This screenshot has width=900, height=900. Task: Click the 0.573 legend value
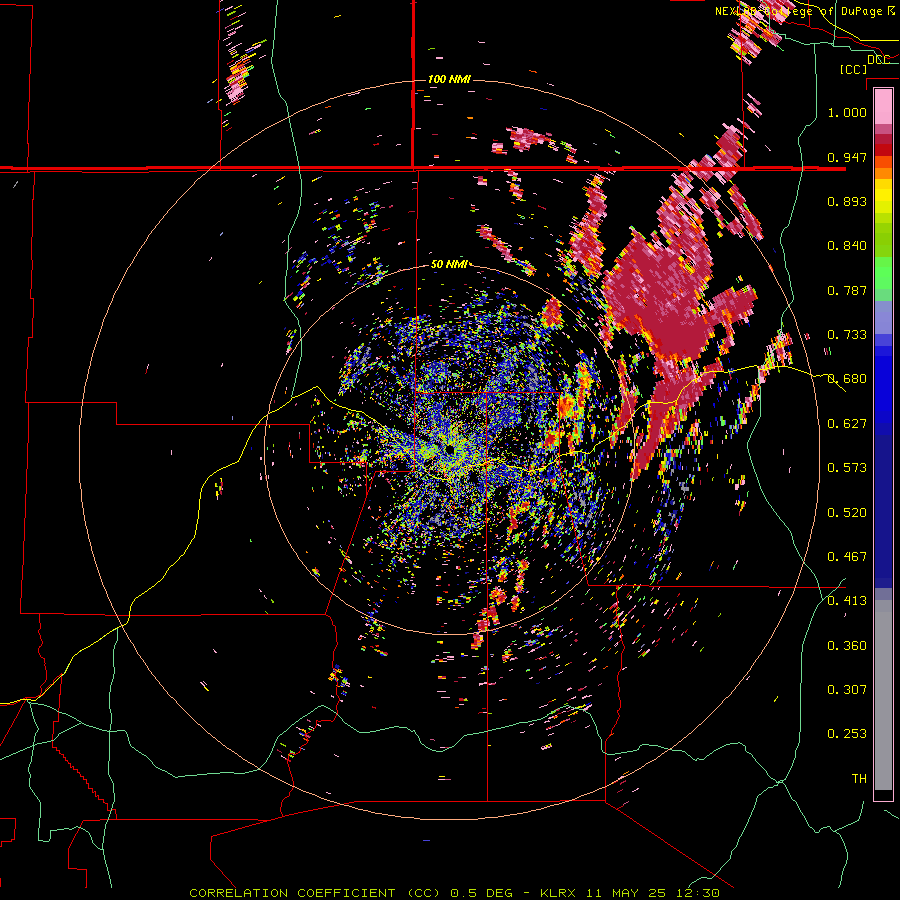tap(847, 468)
